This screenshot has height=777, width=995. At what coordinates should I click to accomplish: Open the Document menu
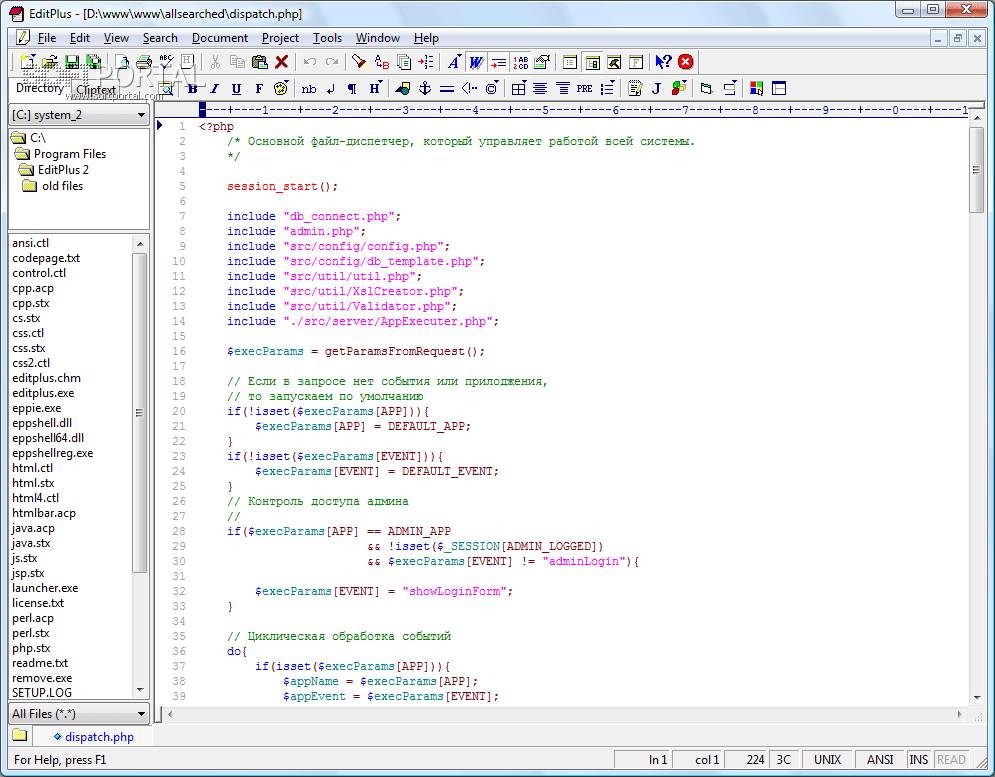(x=220, y=38)
